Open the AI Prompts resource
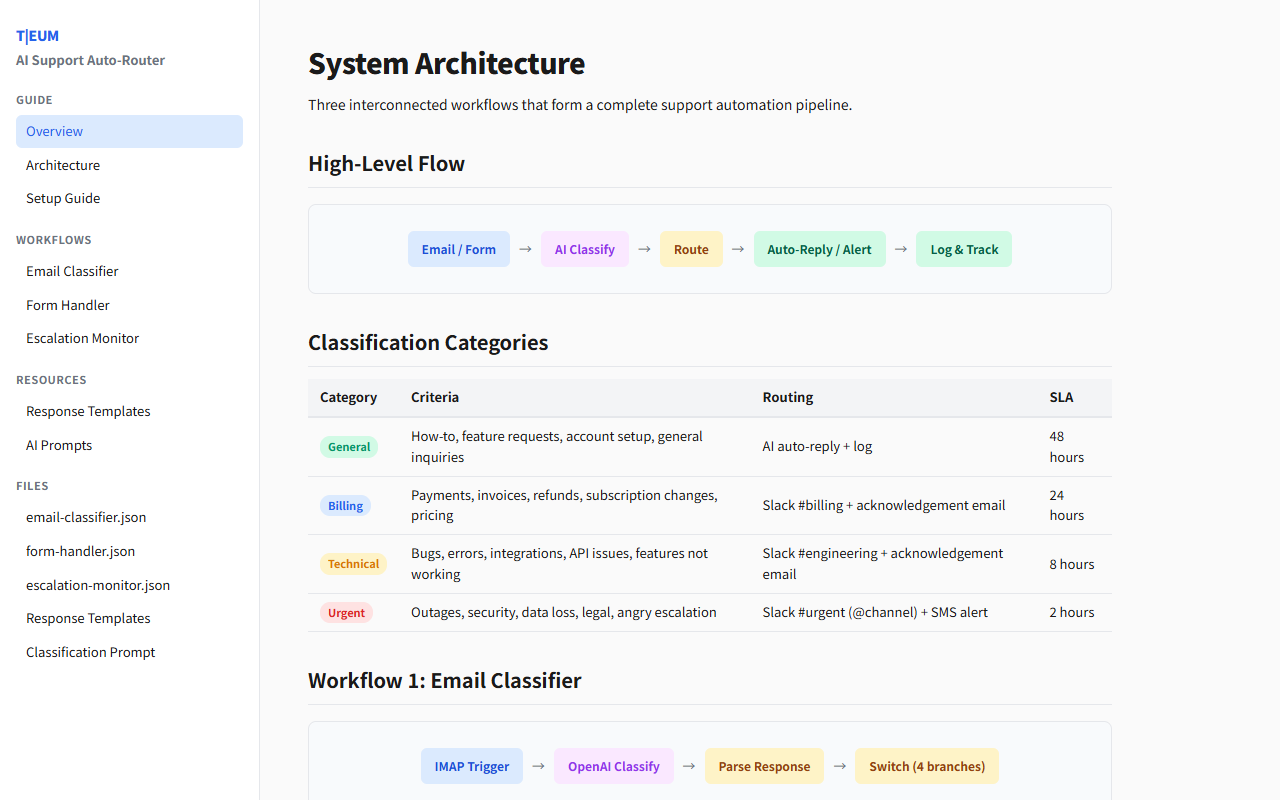 click(x=58, y=445)
